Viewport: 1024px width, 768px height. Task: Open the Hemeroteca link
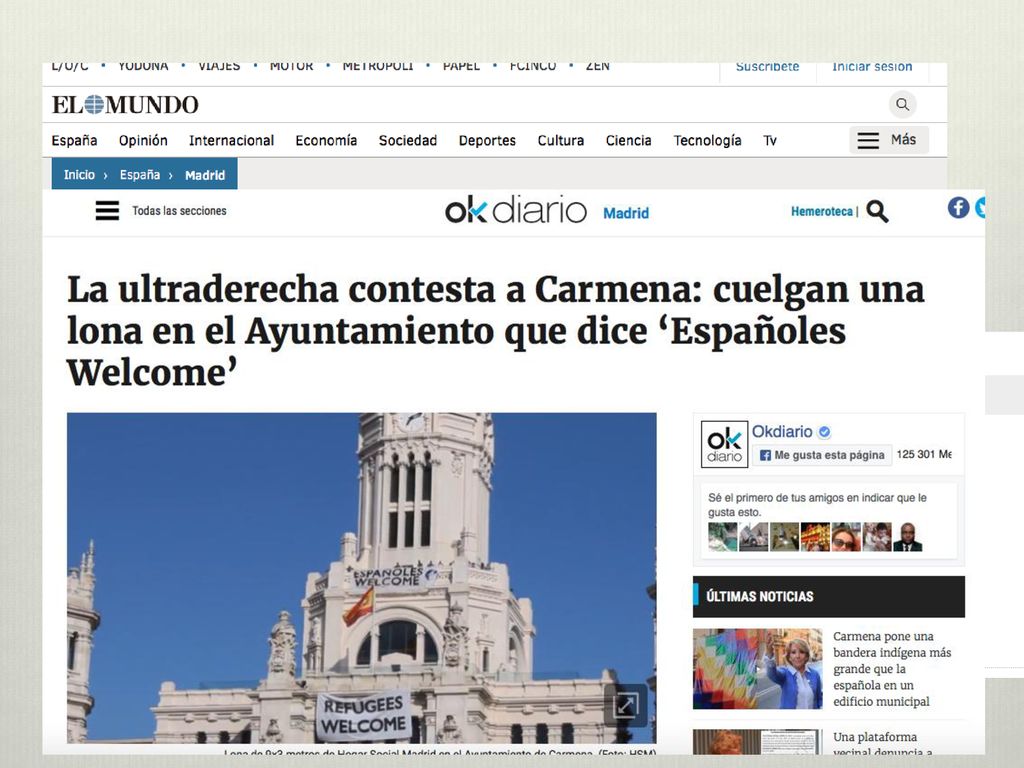click(x=822, y=211)
